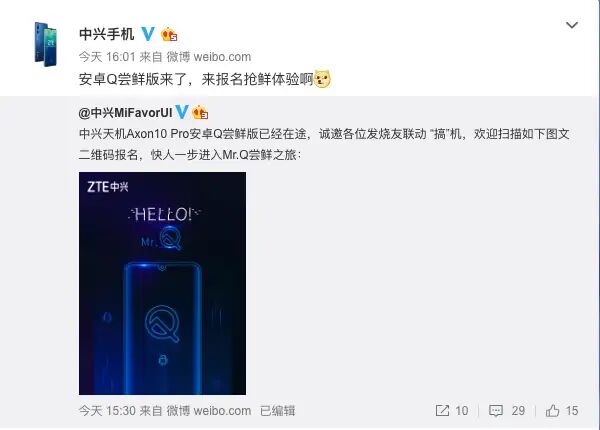The image size is (600, 430).
Task: Click the comment count 29
Action: pyautogui.click(x=518, y=411)
